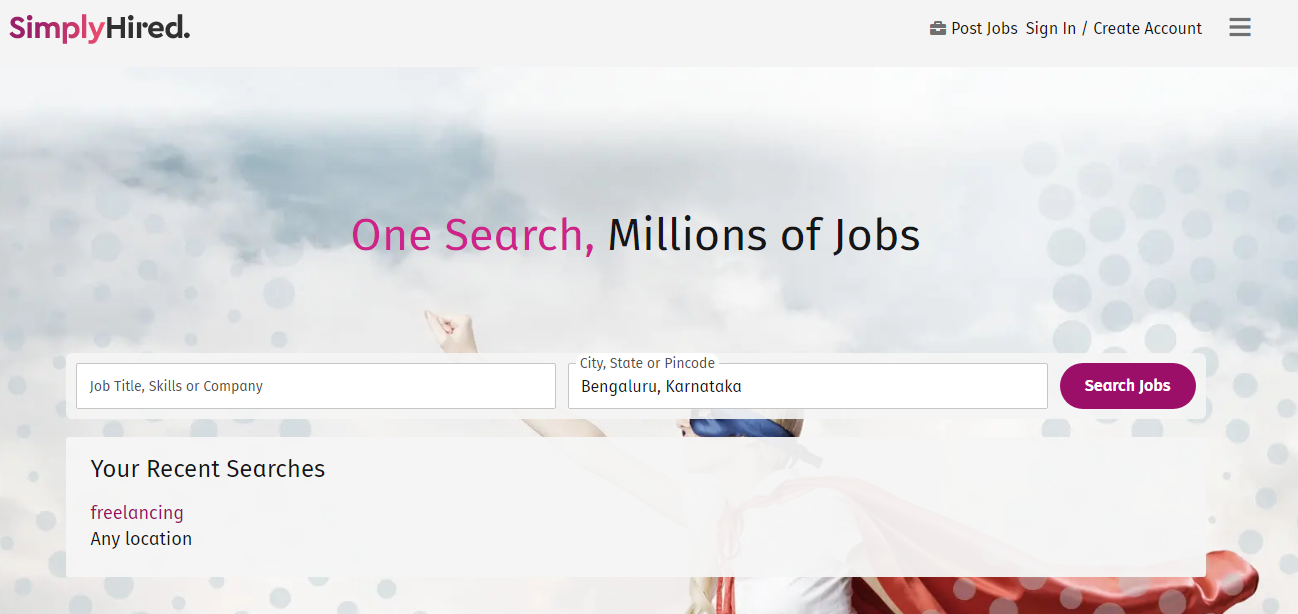The image size is (1298, 614).
Task: Click the Search Jobs button
Action: (x=1127, y=386)
